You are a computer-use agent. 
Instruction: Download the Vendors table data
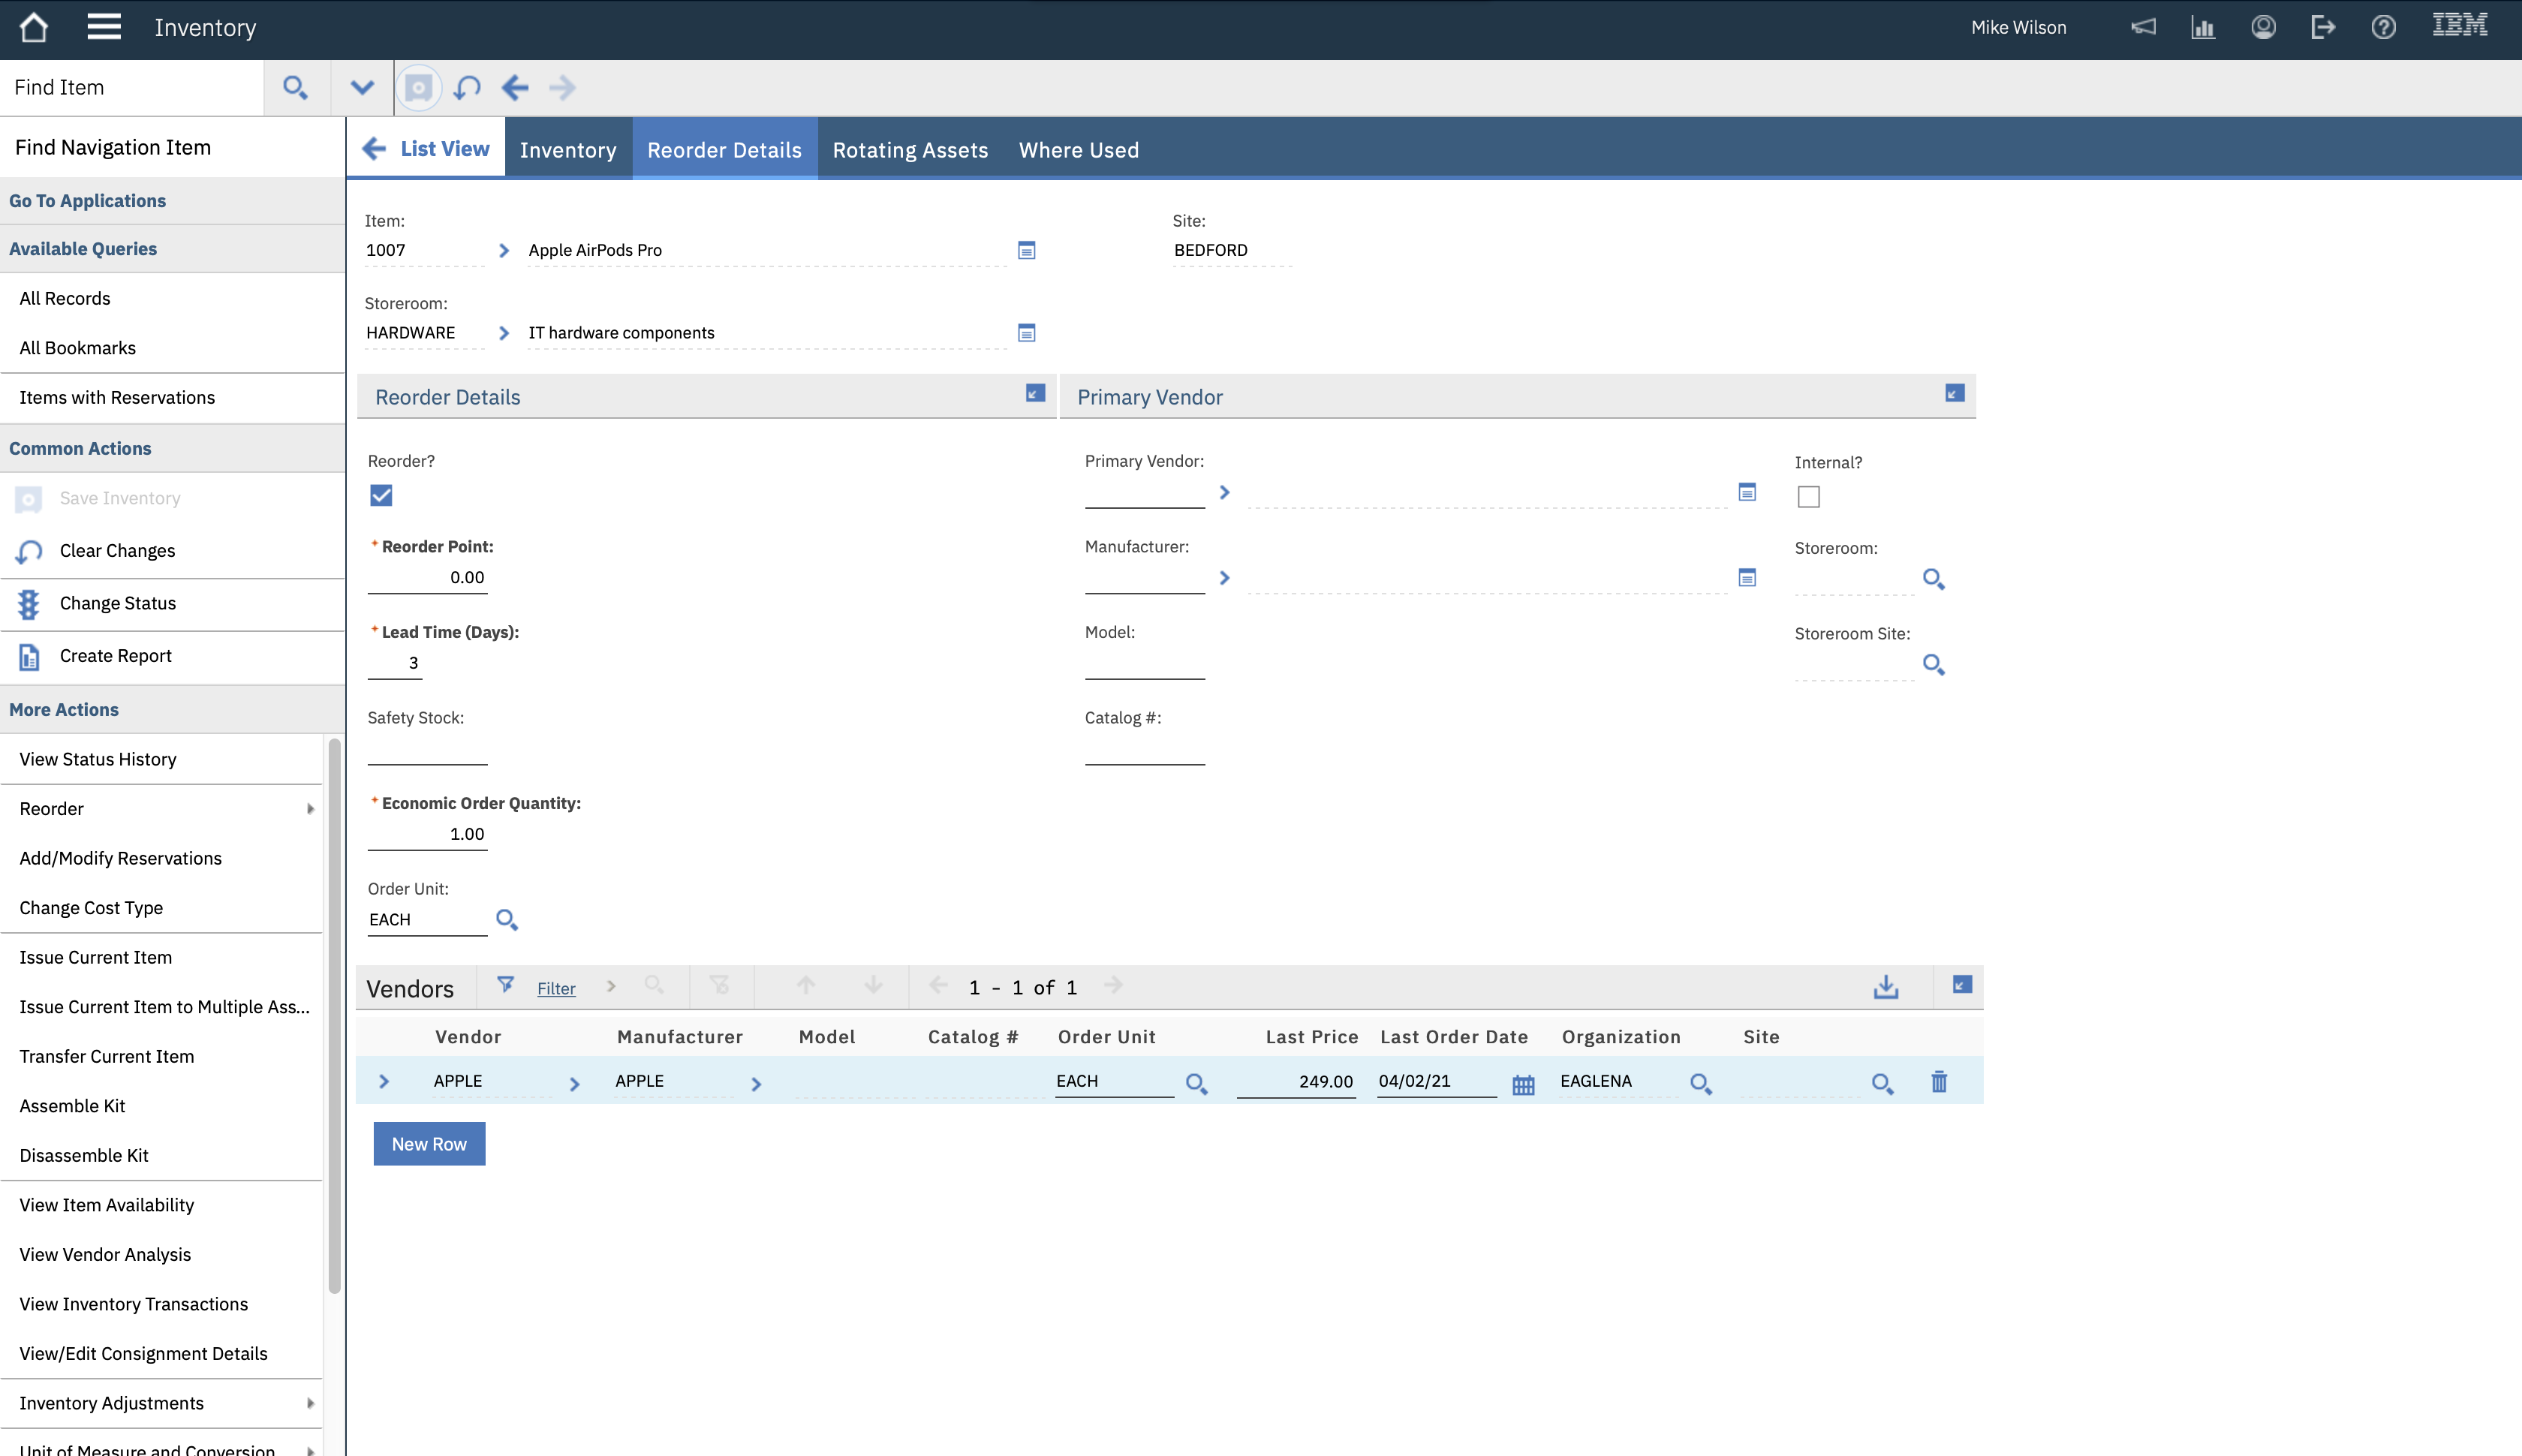click(x=1886, y=987)
